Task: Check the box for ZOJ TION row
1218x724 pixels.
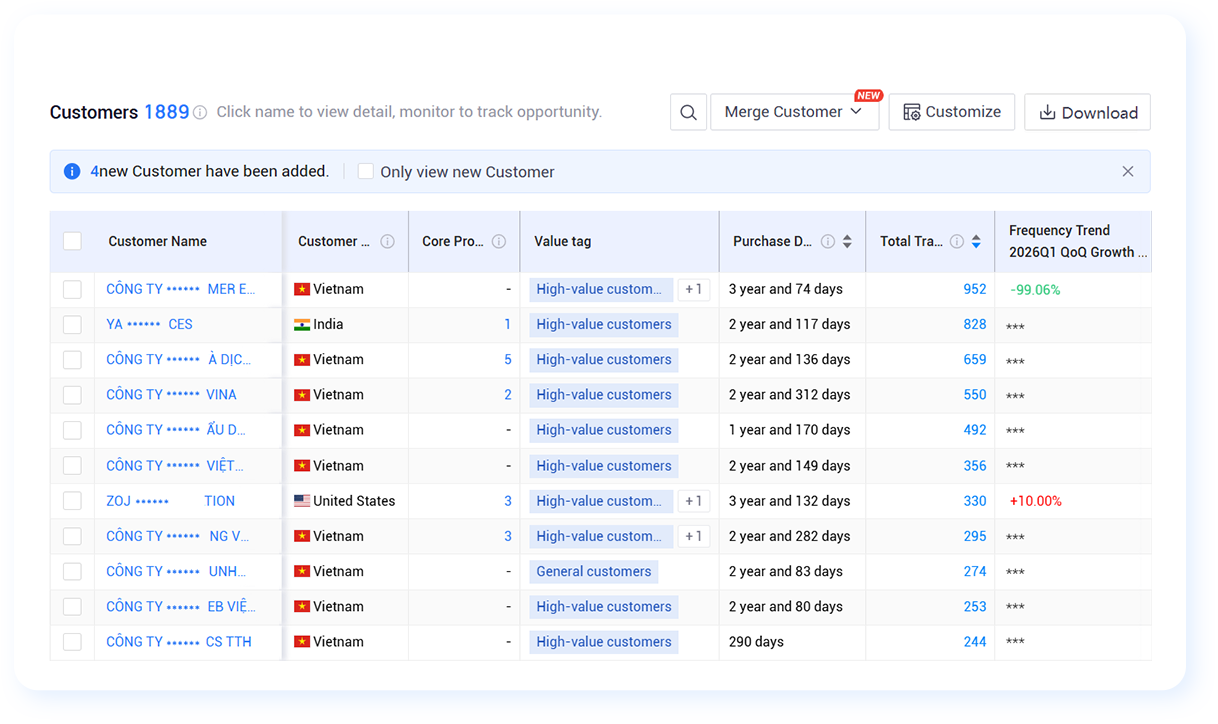Action: 72,501
